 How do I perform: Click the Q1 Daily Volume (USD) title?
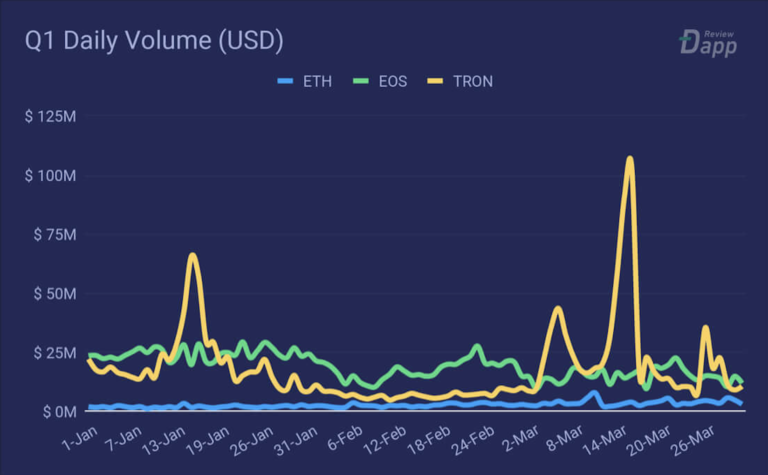(x=155, y=42)
